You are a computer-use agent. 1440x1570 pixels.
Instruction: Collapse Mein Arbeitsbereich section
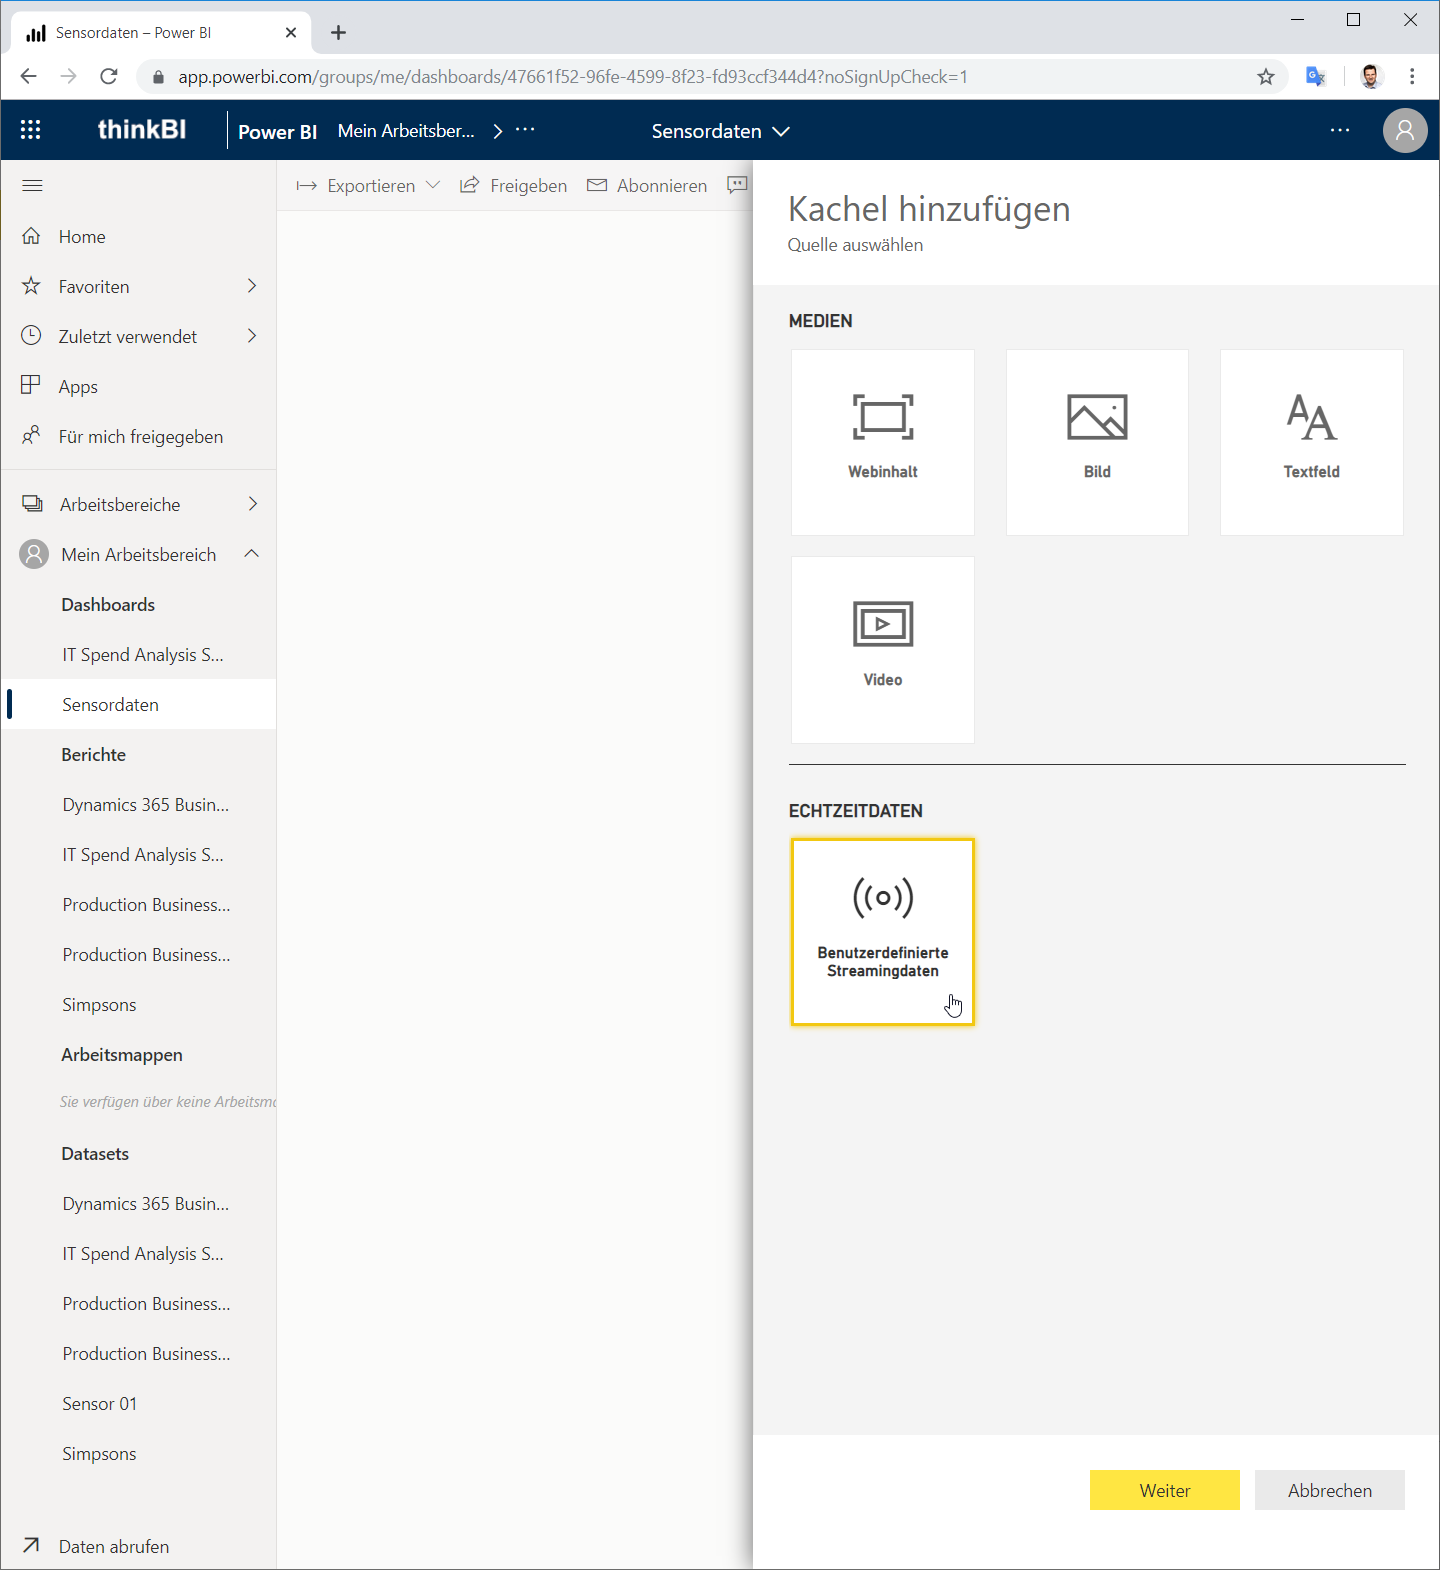click(x=252, y=554)
